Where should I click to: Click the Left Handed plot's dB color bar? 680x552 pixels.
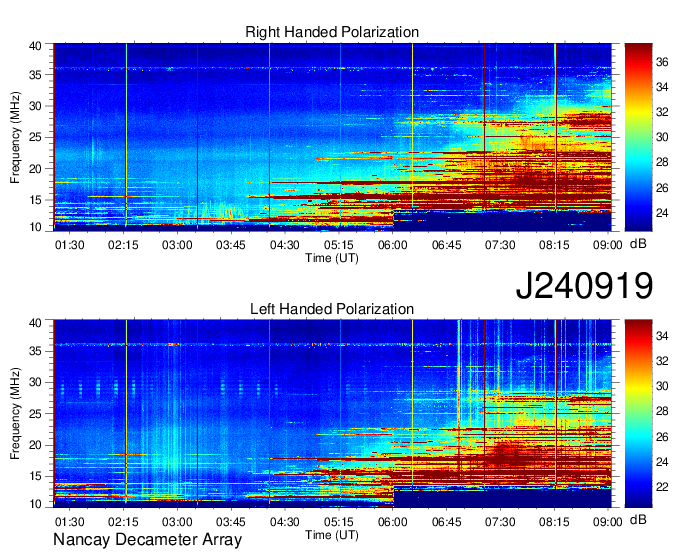coord(638,414)
